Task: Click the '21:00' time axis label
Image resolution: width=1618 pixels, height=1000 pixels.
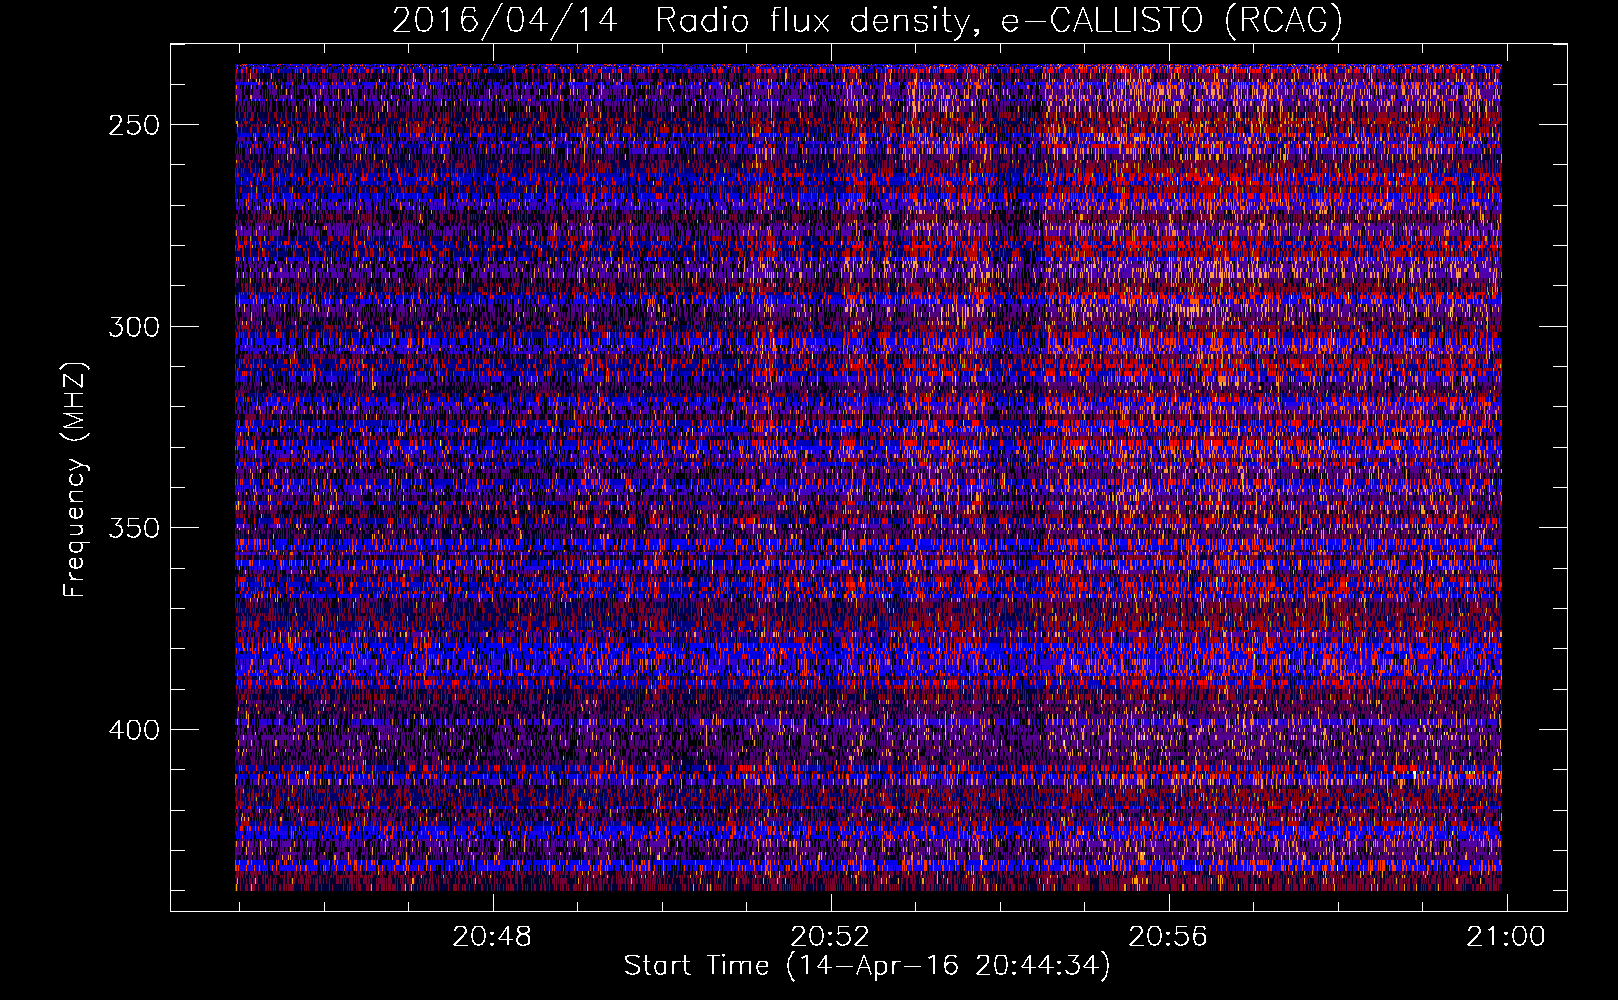Action: click(x=1506, y=937)
